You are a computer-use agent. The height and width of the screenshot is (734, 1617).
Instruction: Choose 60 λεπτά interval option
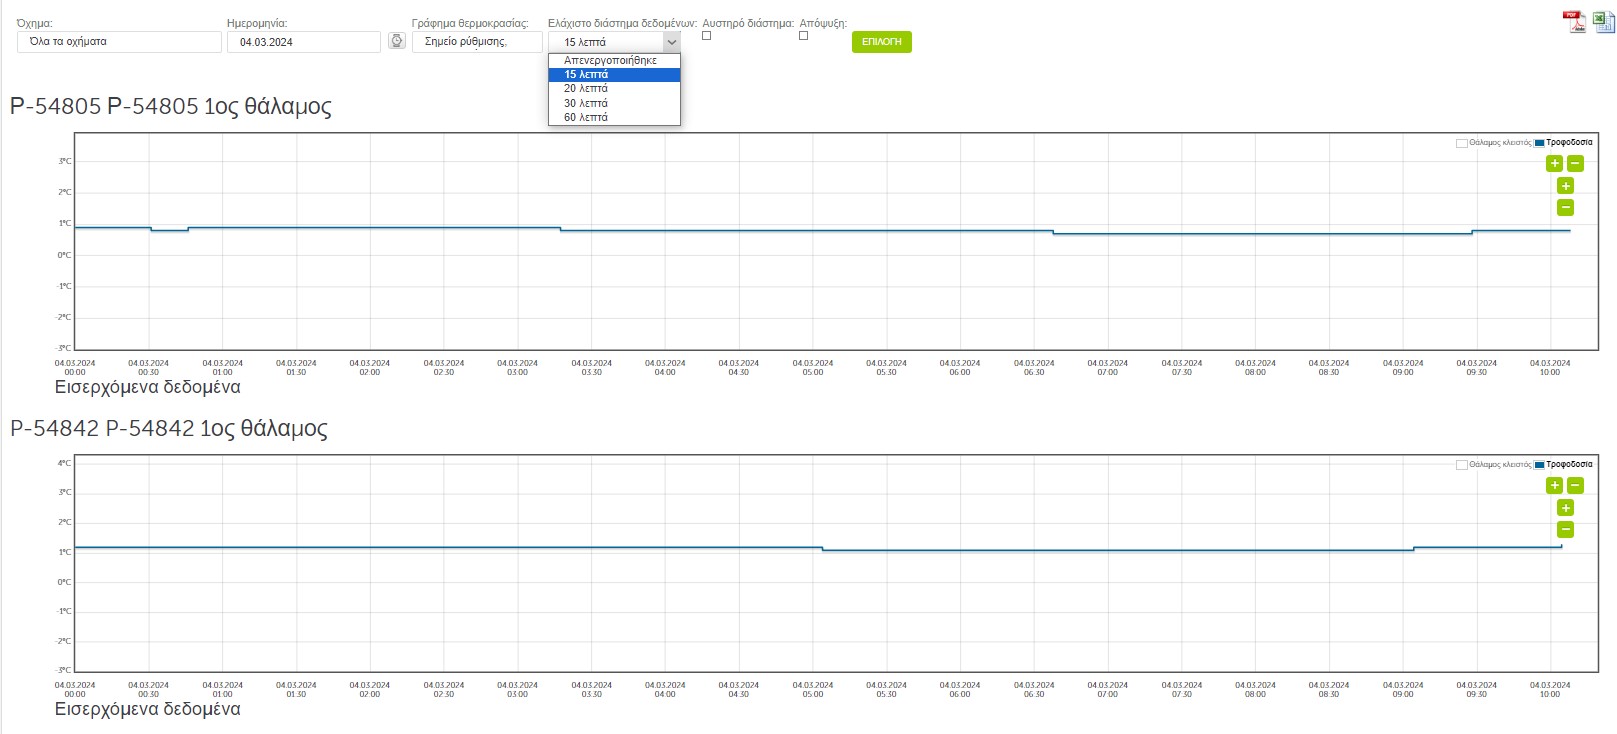point(614,117)
